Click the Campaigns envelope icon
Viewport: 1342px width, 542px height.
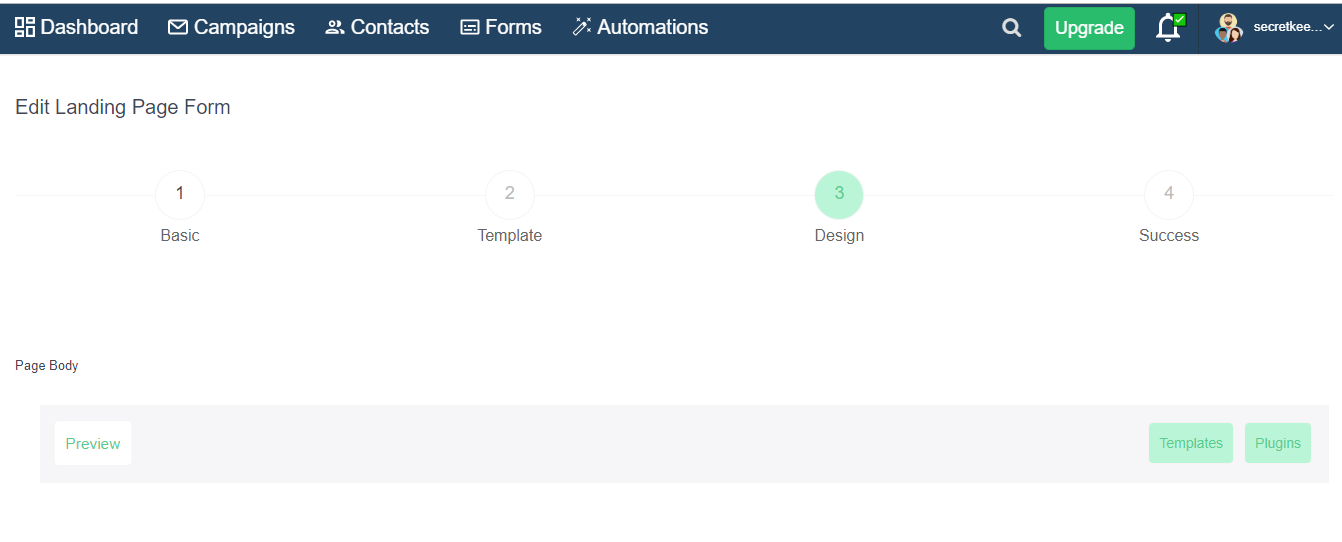(x=178, y=27)
